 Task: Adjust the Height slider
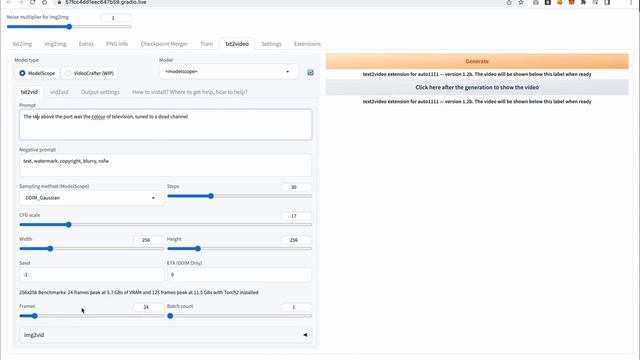pos(240,249)
